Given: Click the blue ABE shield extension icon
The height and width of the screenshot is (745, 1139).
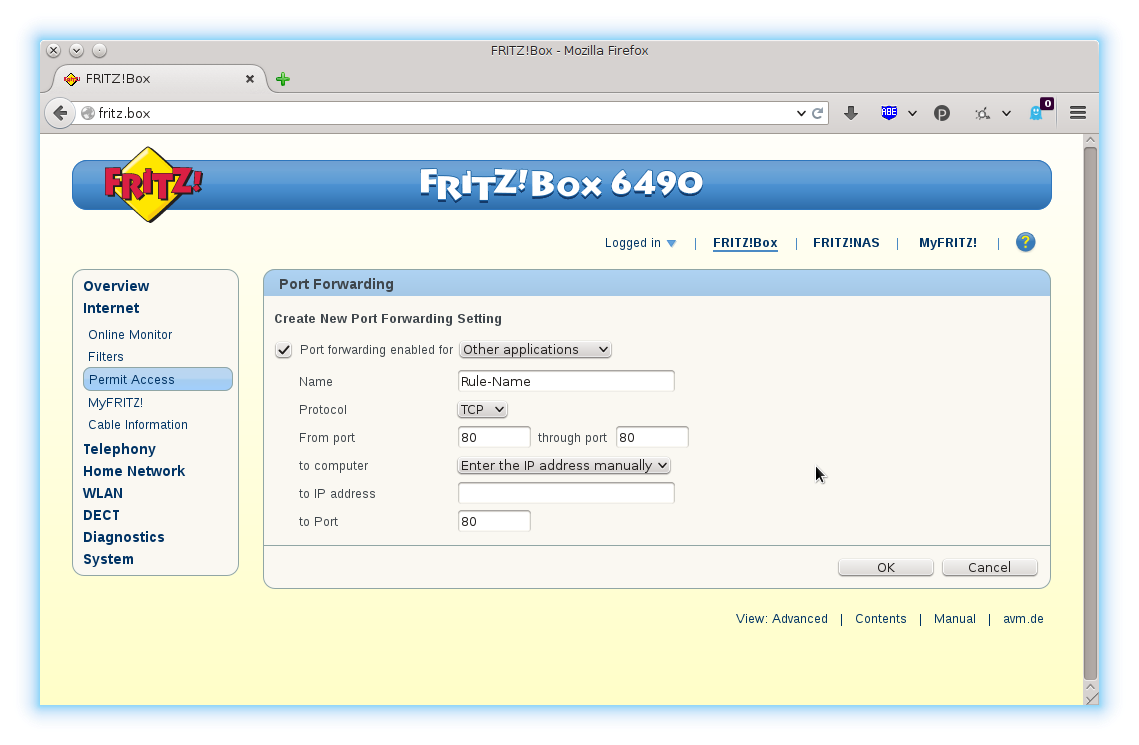Looking at the screenshot, I should coord(888,112).
